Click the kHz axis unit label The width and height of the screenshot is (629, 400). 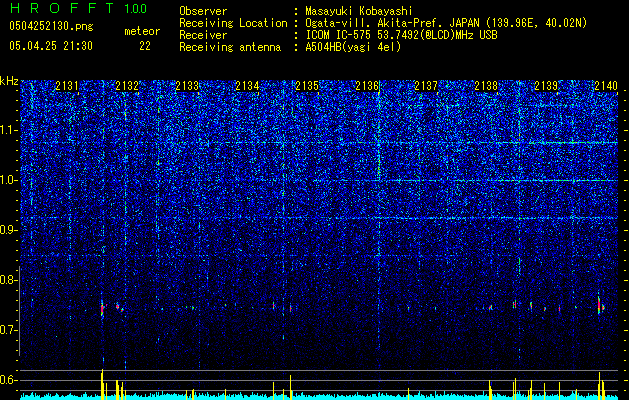pyautogui.click(x=9, y=81)
